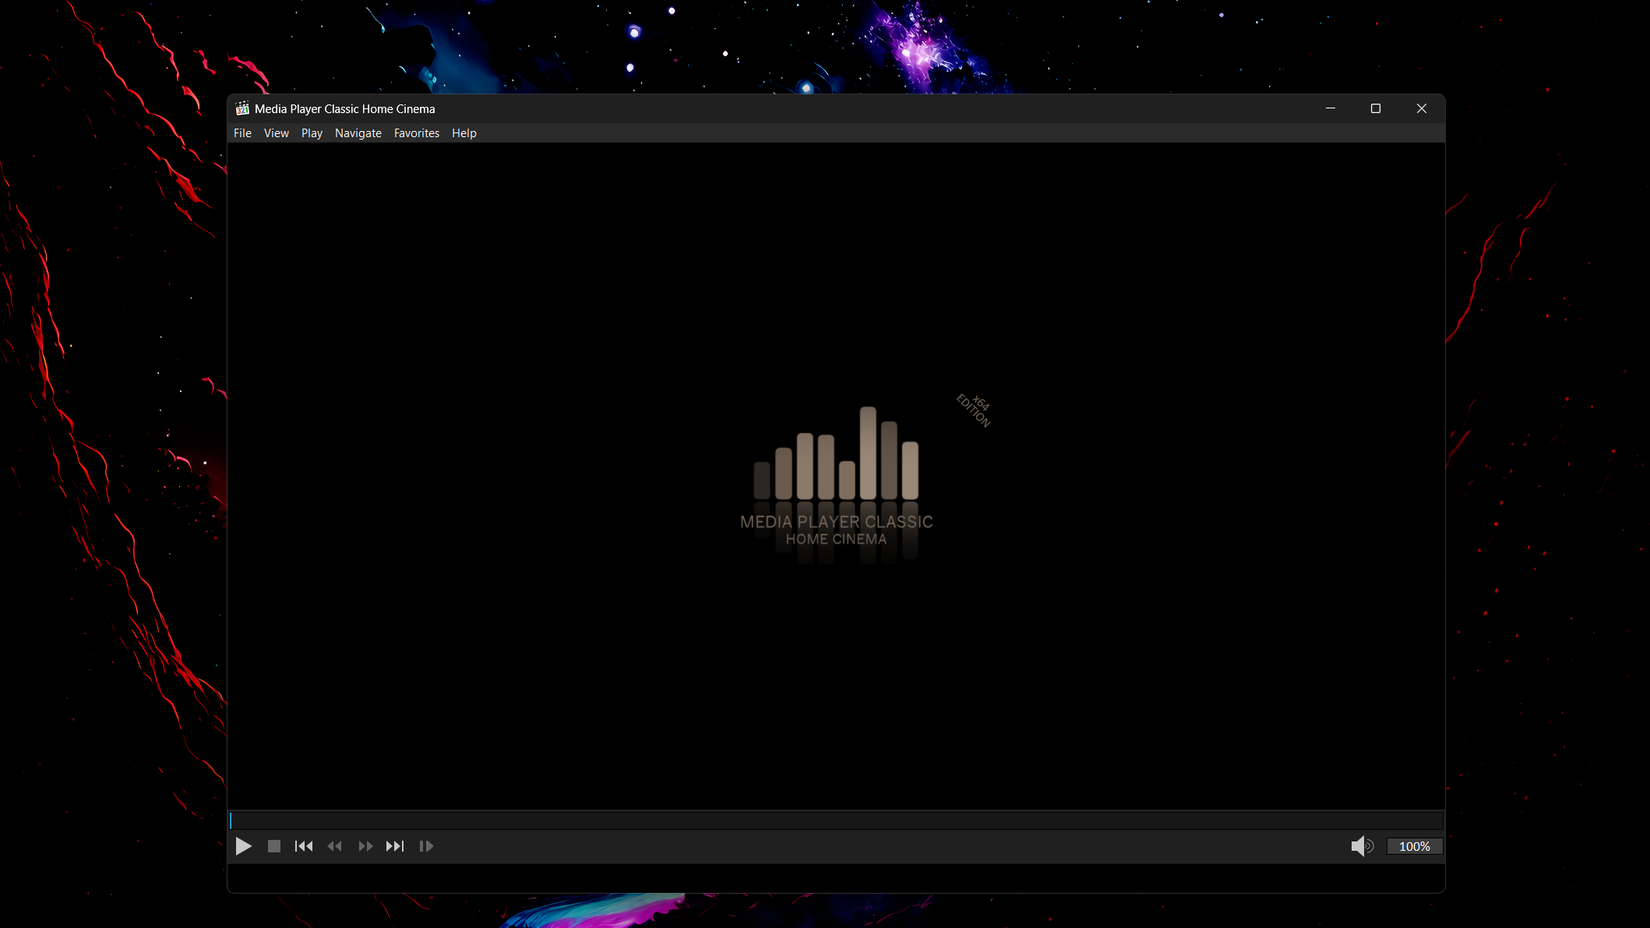Click the seek bar timeline
The width and height of the screenshot is (1650, 928).
point(836,820)
